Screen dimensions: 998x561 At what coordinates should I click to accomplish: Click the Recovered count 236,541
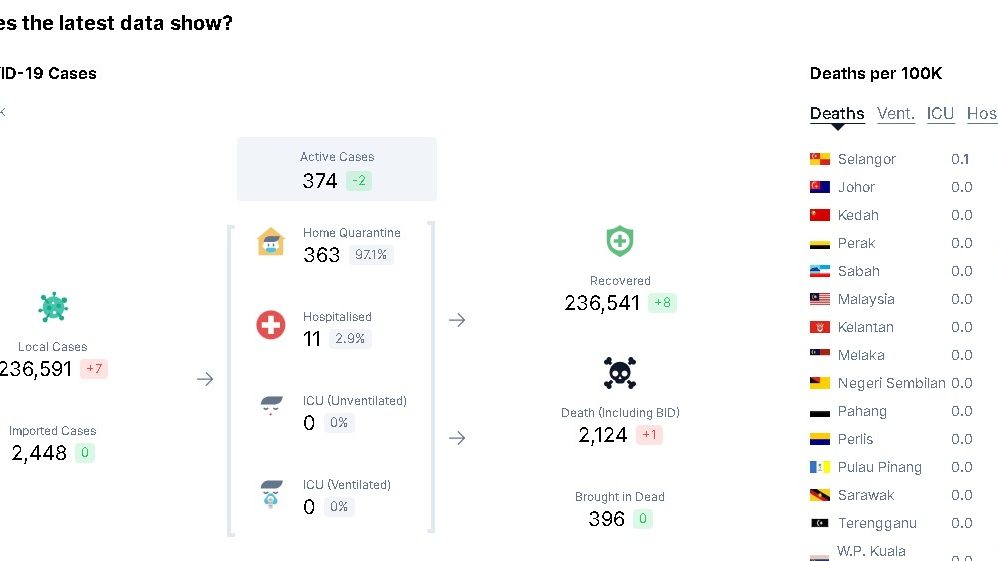coord(602,303)
